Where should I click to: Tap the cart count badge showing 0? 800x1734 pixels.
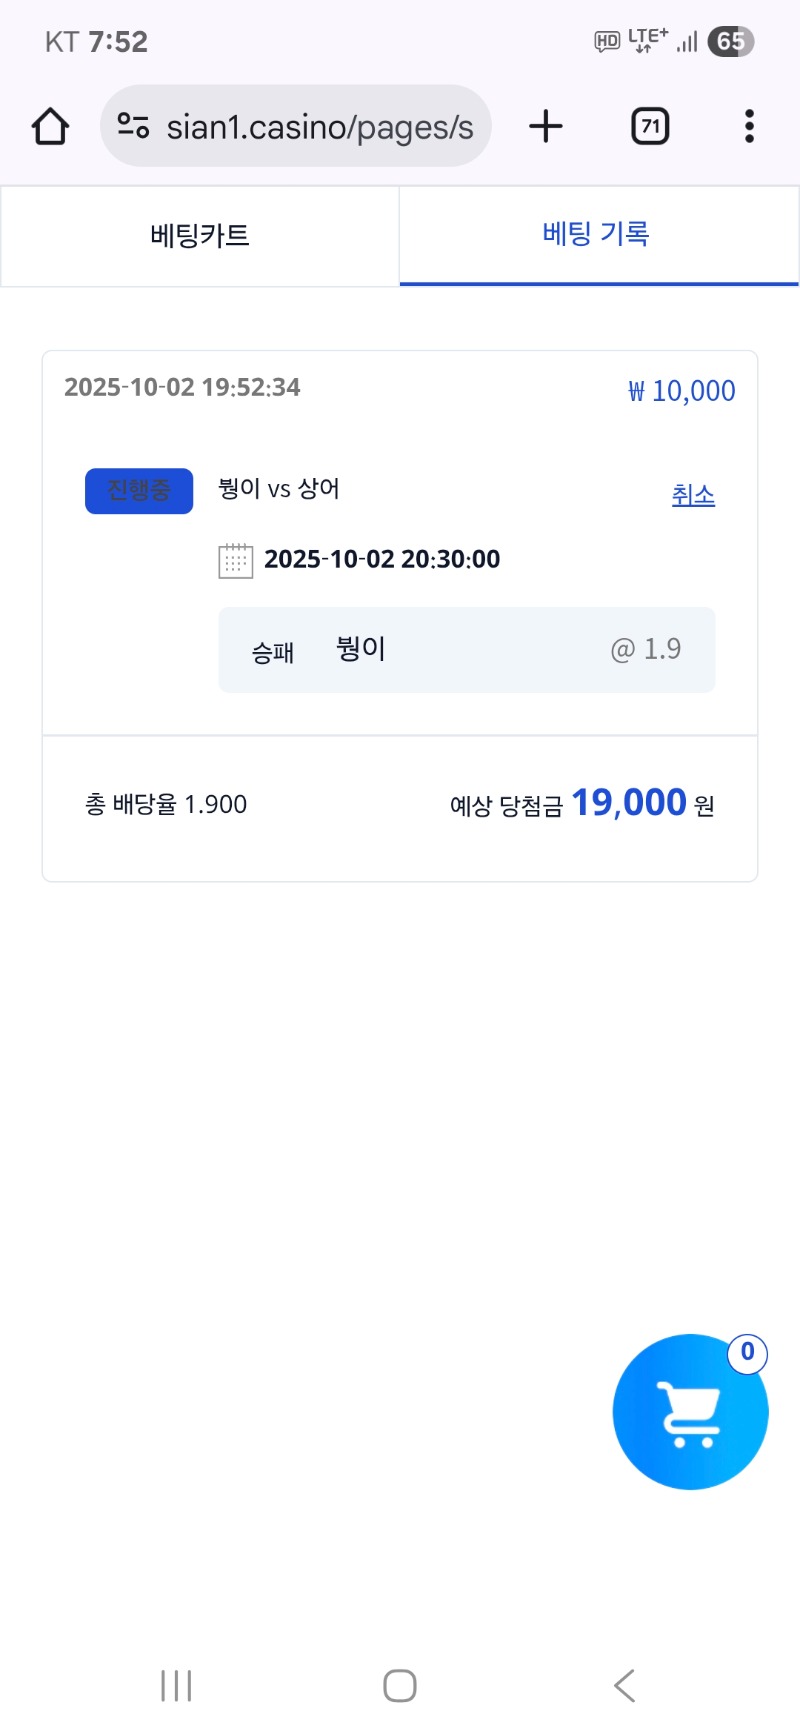tap(747, 1353)
